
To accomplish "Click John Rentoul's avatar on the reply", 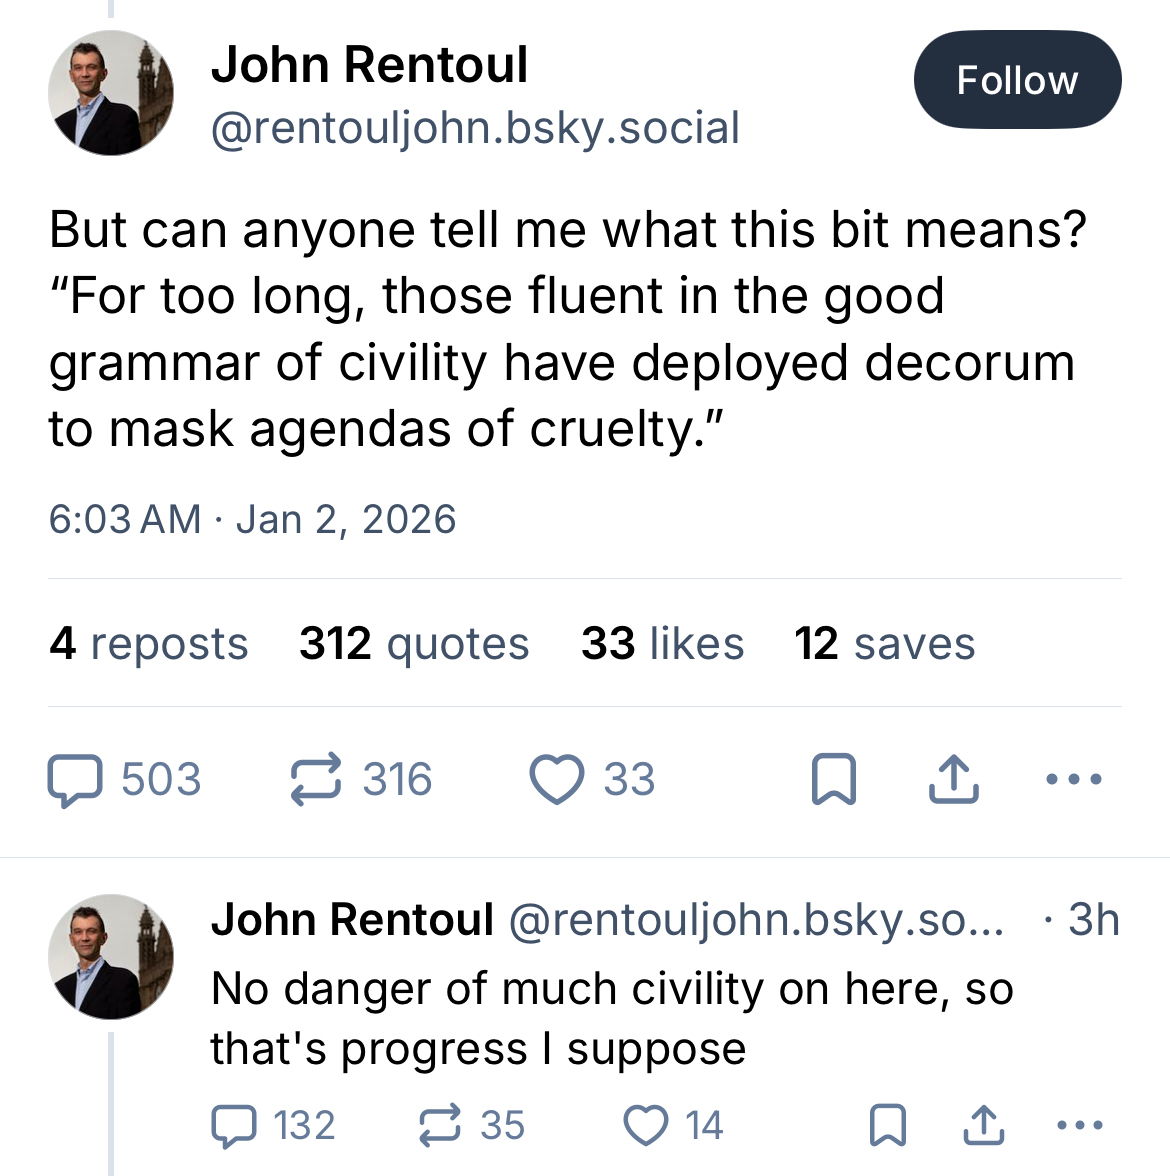I will pos(111,957).
